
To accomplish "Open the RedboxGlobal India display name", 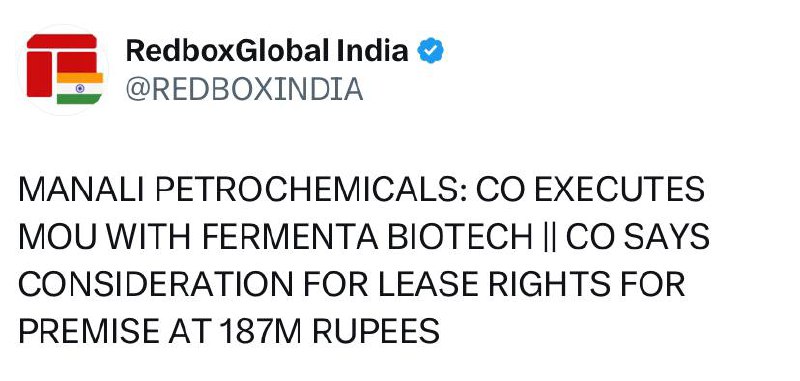I will (x=267, y=50).
